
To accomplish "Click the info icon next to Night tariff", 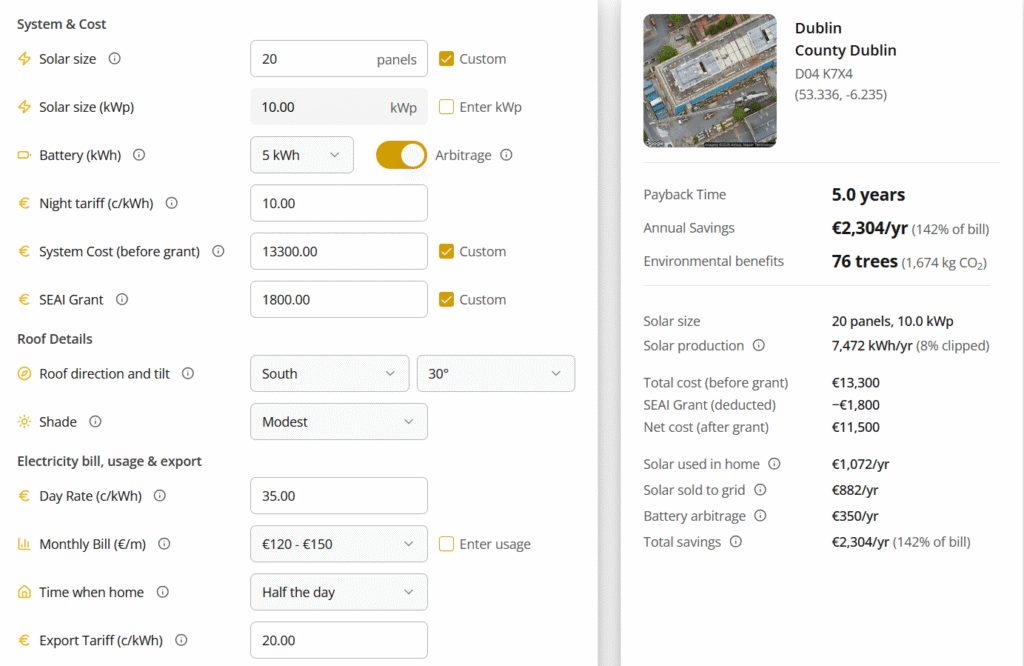I will [172, 203].
